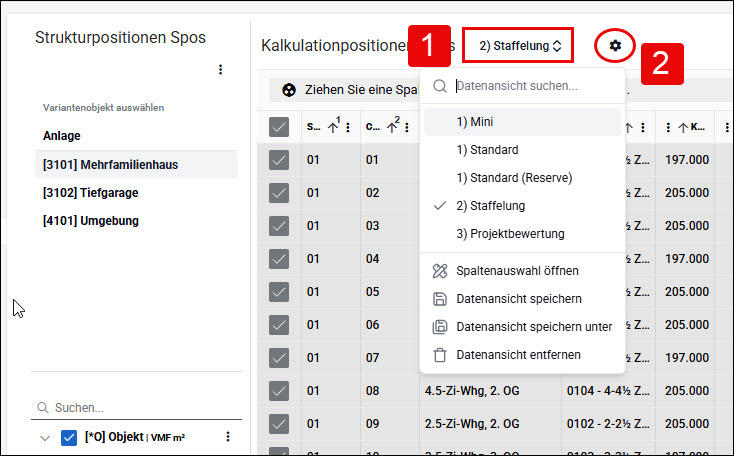The width and height of the screenshot is (734, 456).
Task: Toggle the checkbox of row 01 05
Action: [279, 292]
